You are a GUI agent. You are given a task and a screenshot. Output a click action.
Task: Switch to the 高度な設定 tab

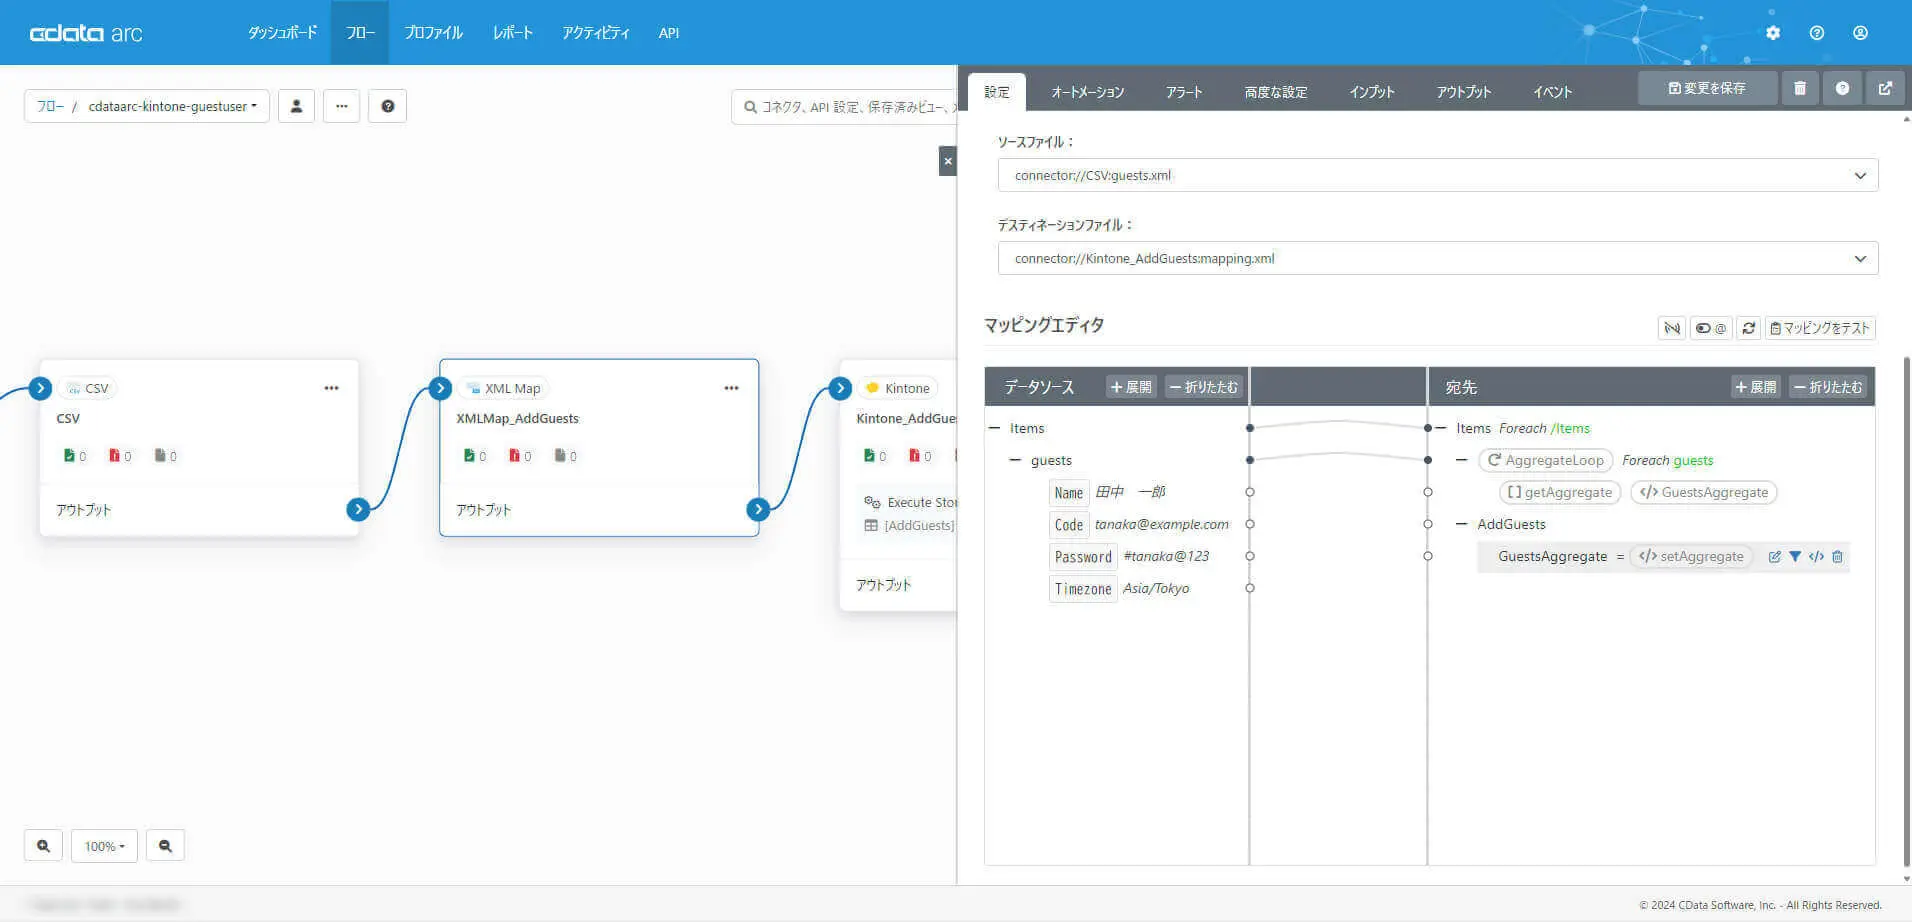(x=1276, y=92)
